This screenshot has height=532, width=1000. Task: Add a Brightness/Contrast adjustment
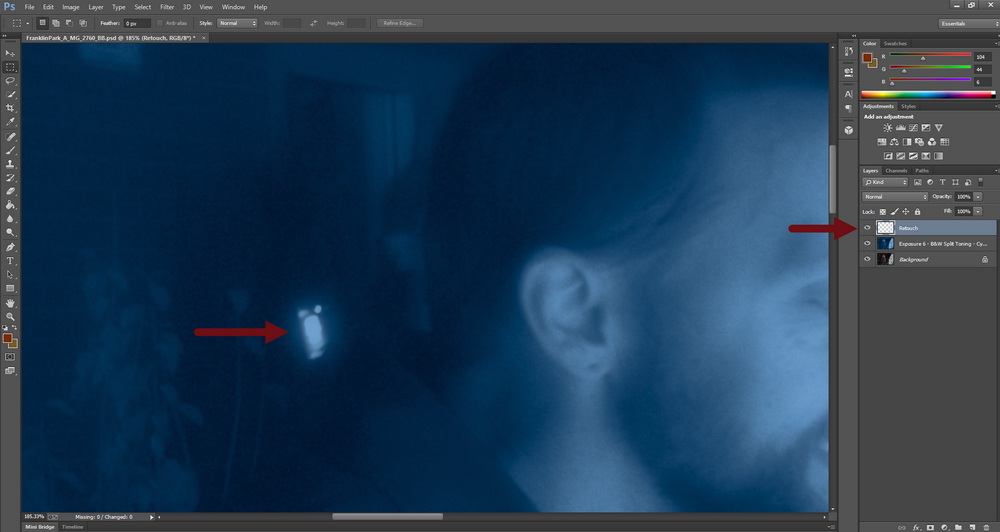coord(887,128)
